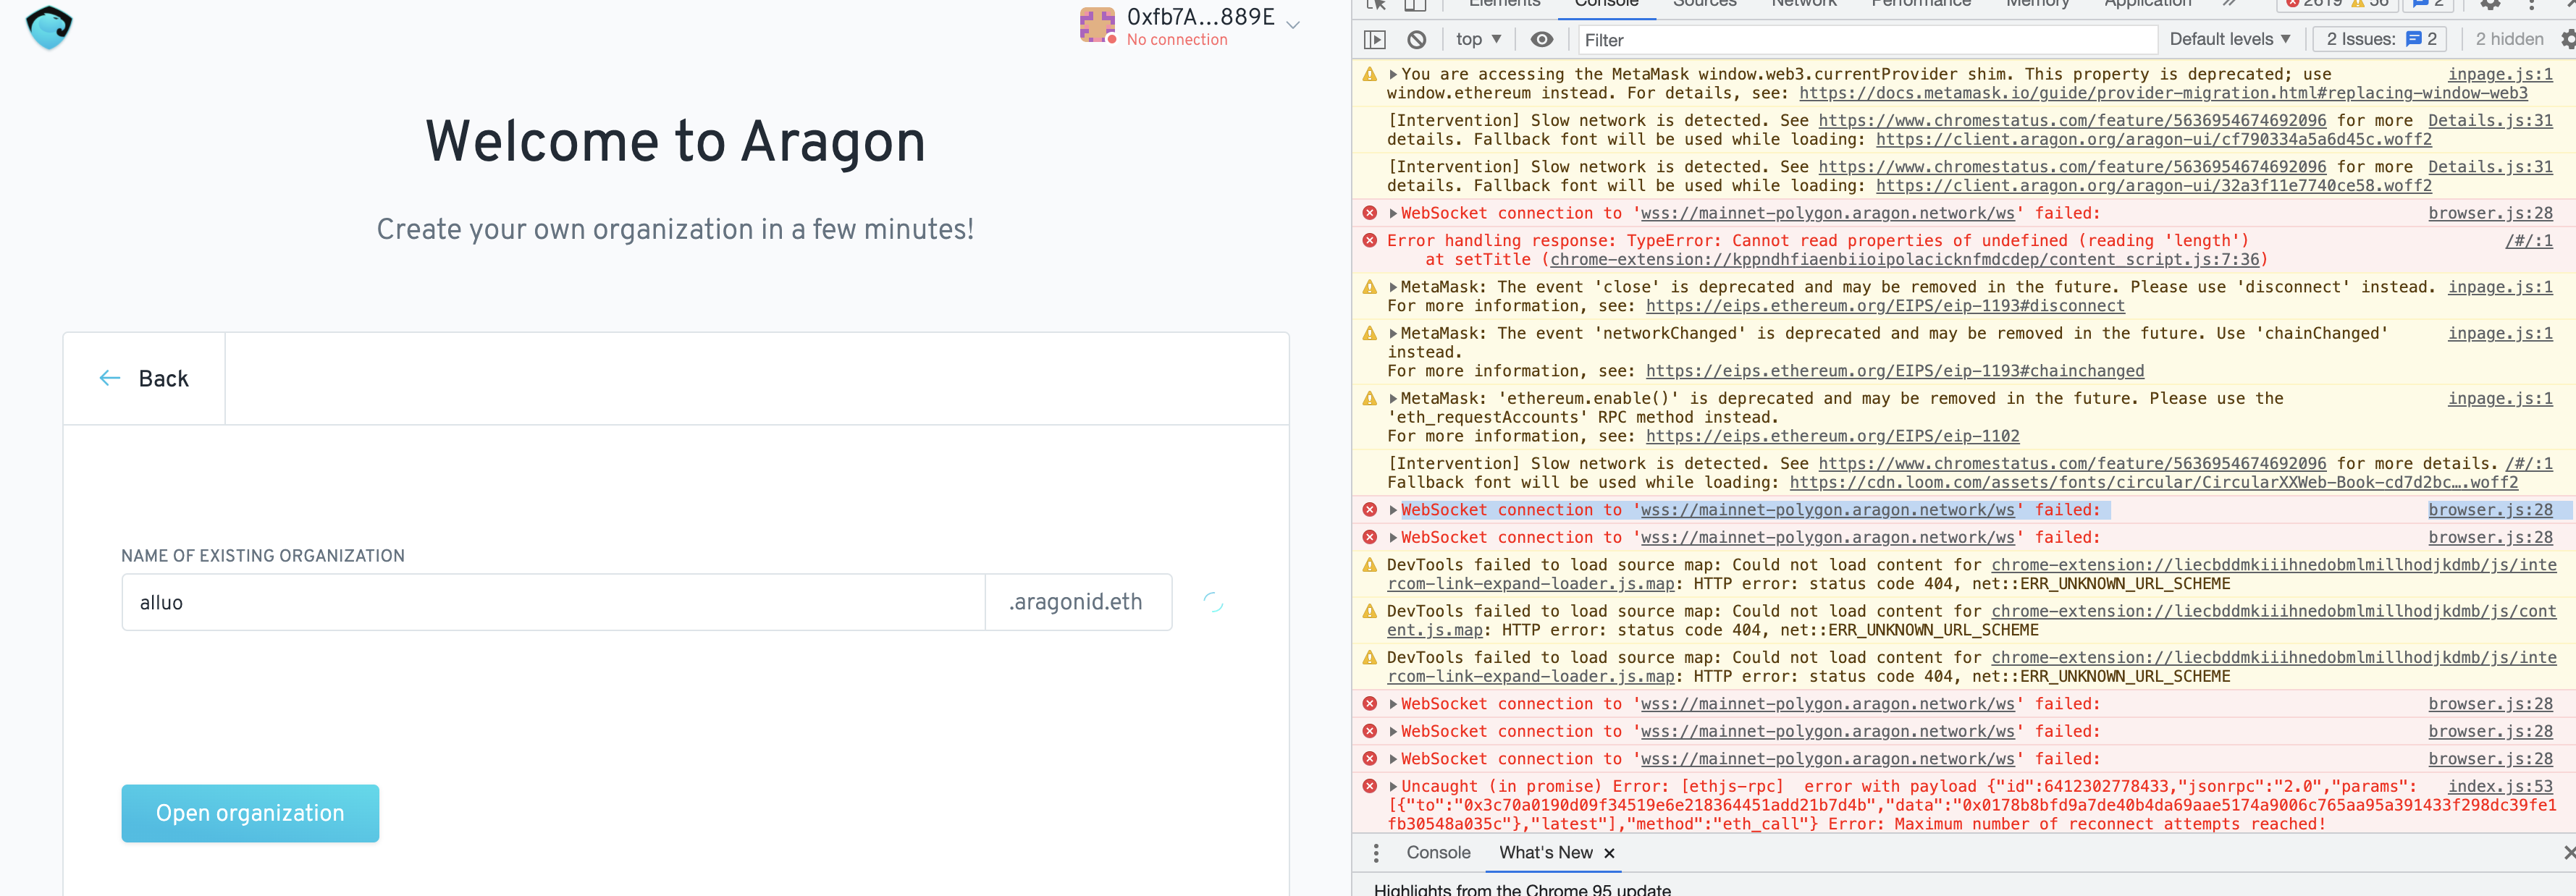Image resolution: width=2576 pixels, height=896 pixels.
Task: Click the Open organization button
Action: [250, 813]
